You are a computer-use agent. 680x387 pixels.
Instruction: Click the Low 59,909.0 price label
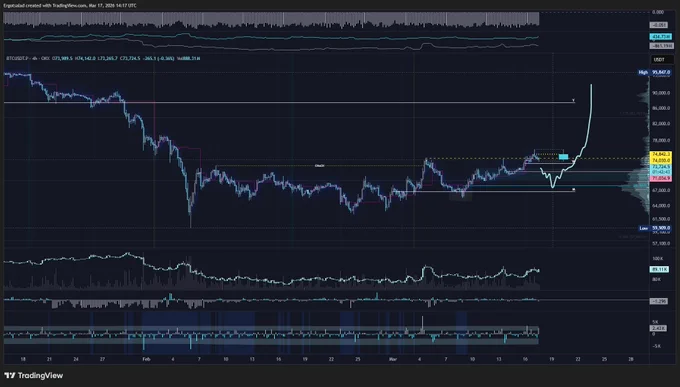655,228
